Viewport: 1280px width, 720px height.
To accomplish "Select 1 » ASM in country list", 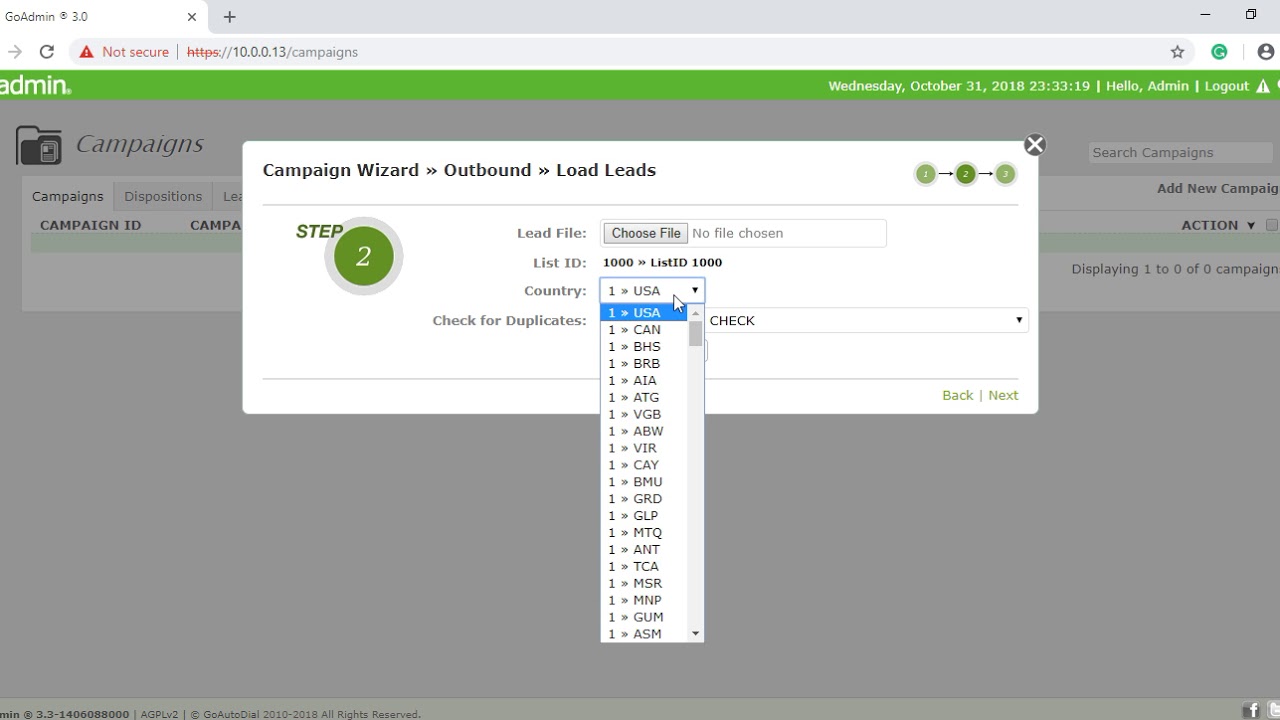I will coord(644,634).
